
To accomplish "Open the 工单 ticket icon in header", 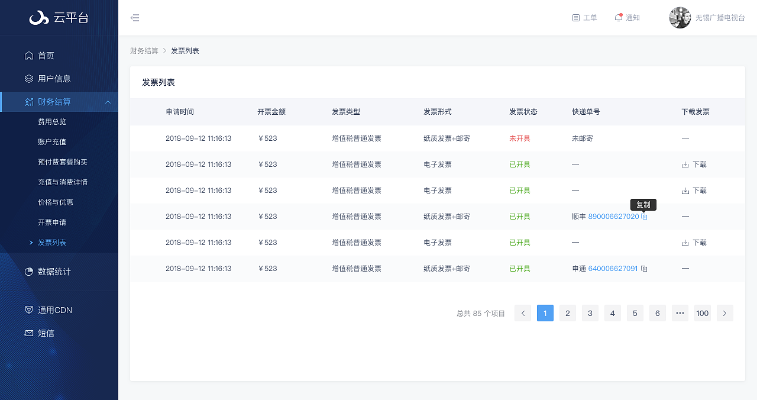I will pyautogui.click(x=576, y=18).
